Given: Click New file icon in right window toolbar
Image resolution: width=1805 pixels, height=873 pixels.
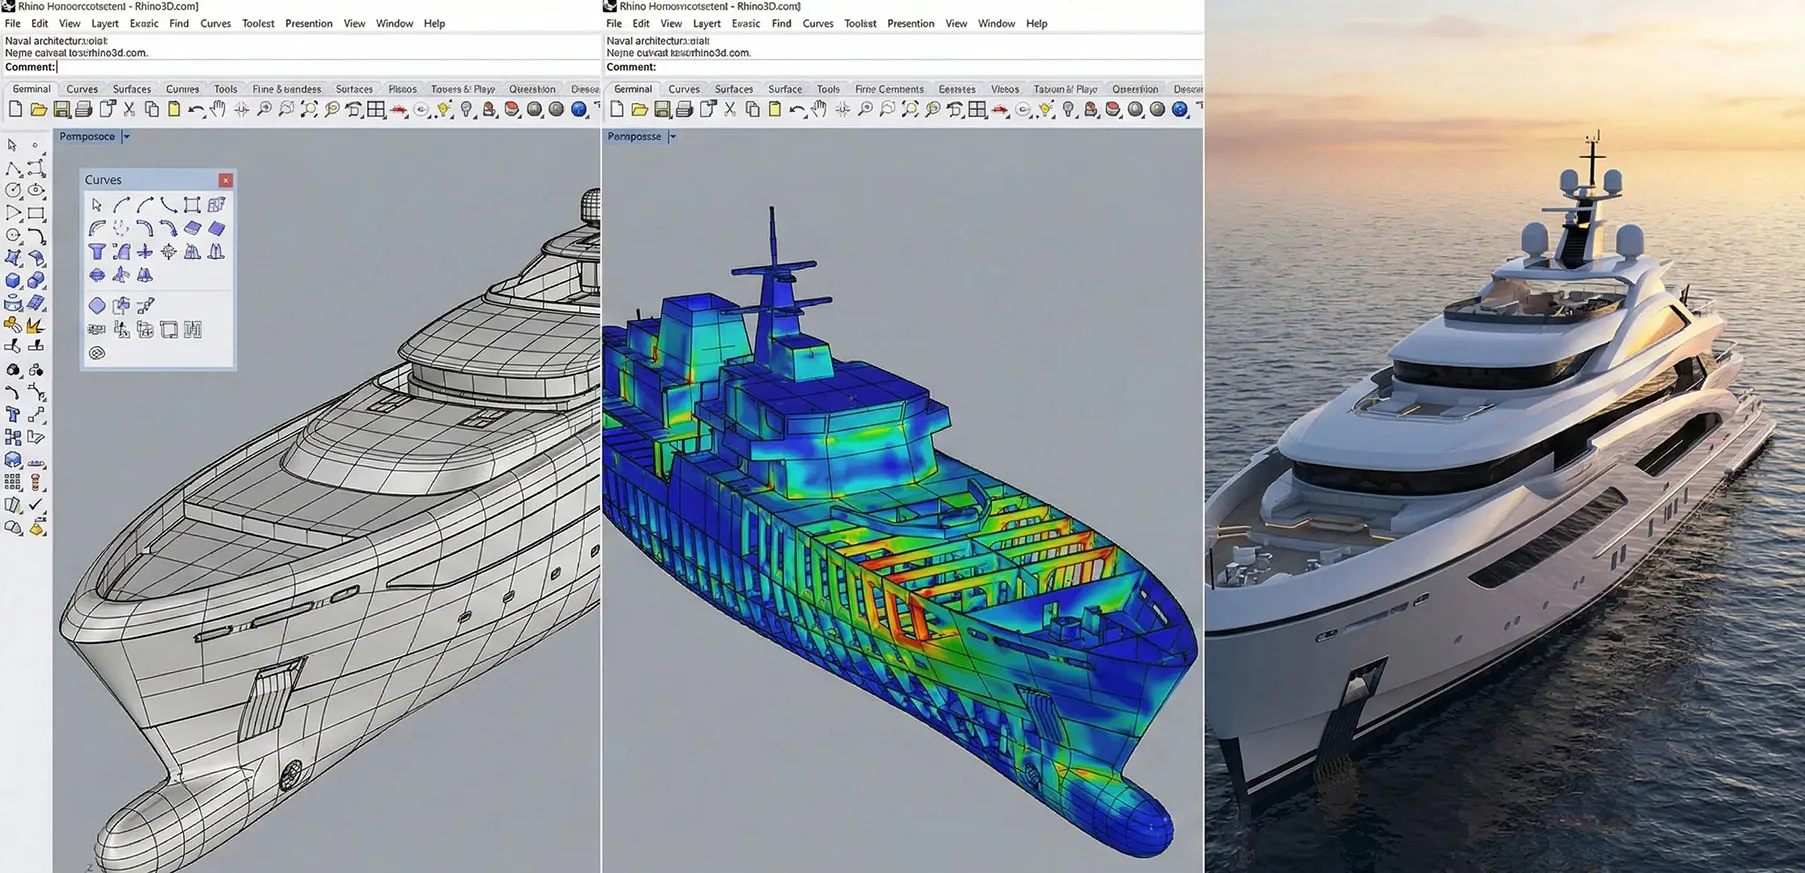Looking at the screenshot, I should (x=617, y=110).
